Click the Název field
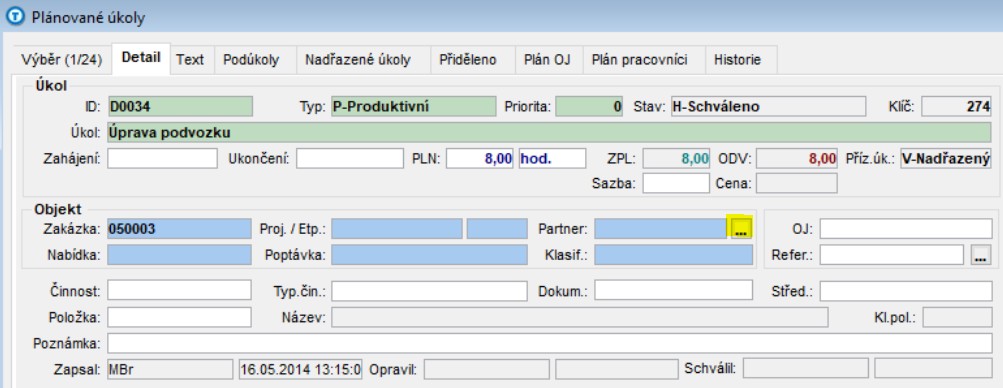Image resolution: width=1003 pixels, height=388 pixels. coord(580,317)
